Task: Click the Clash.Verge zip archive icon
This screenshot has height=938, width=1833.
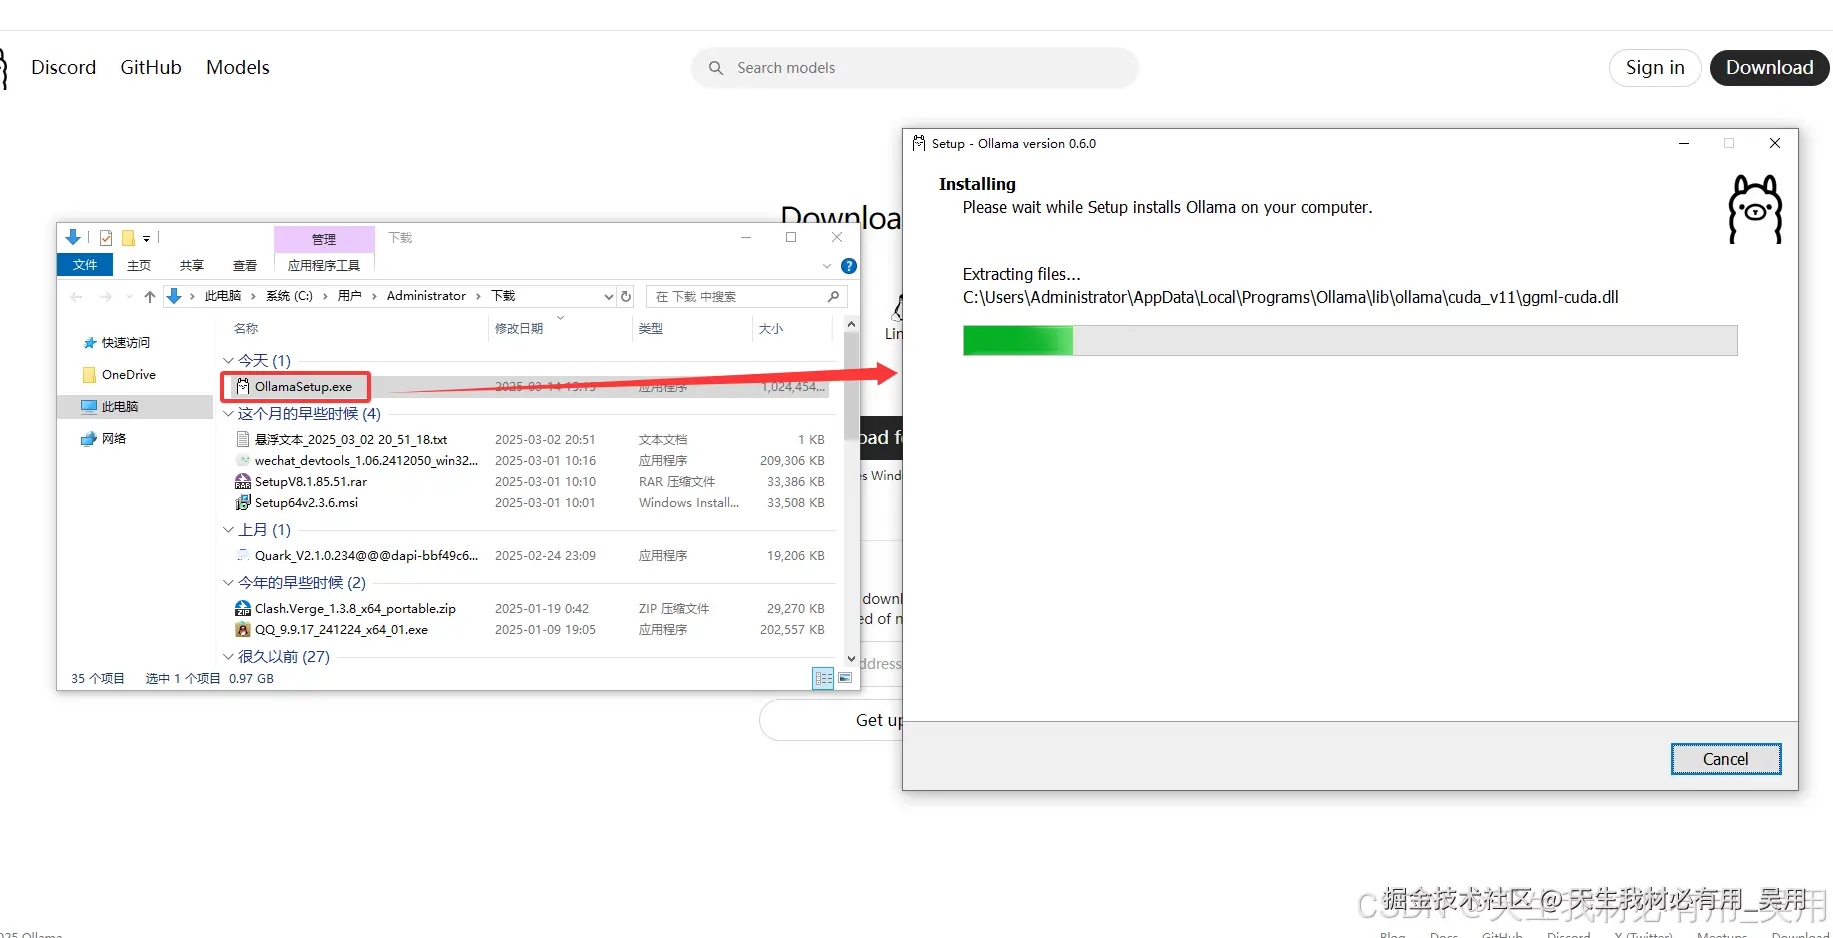Action: (243, 608)
